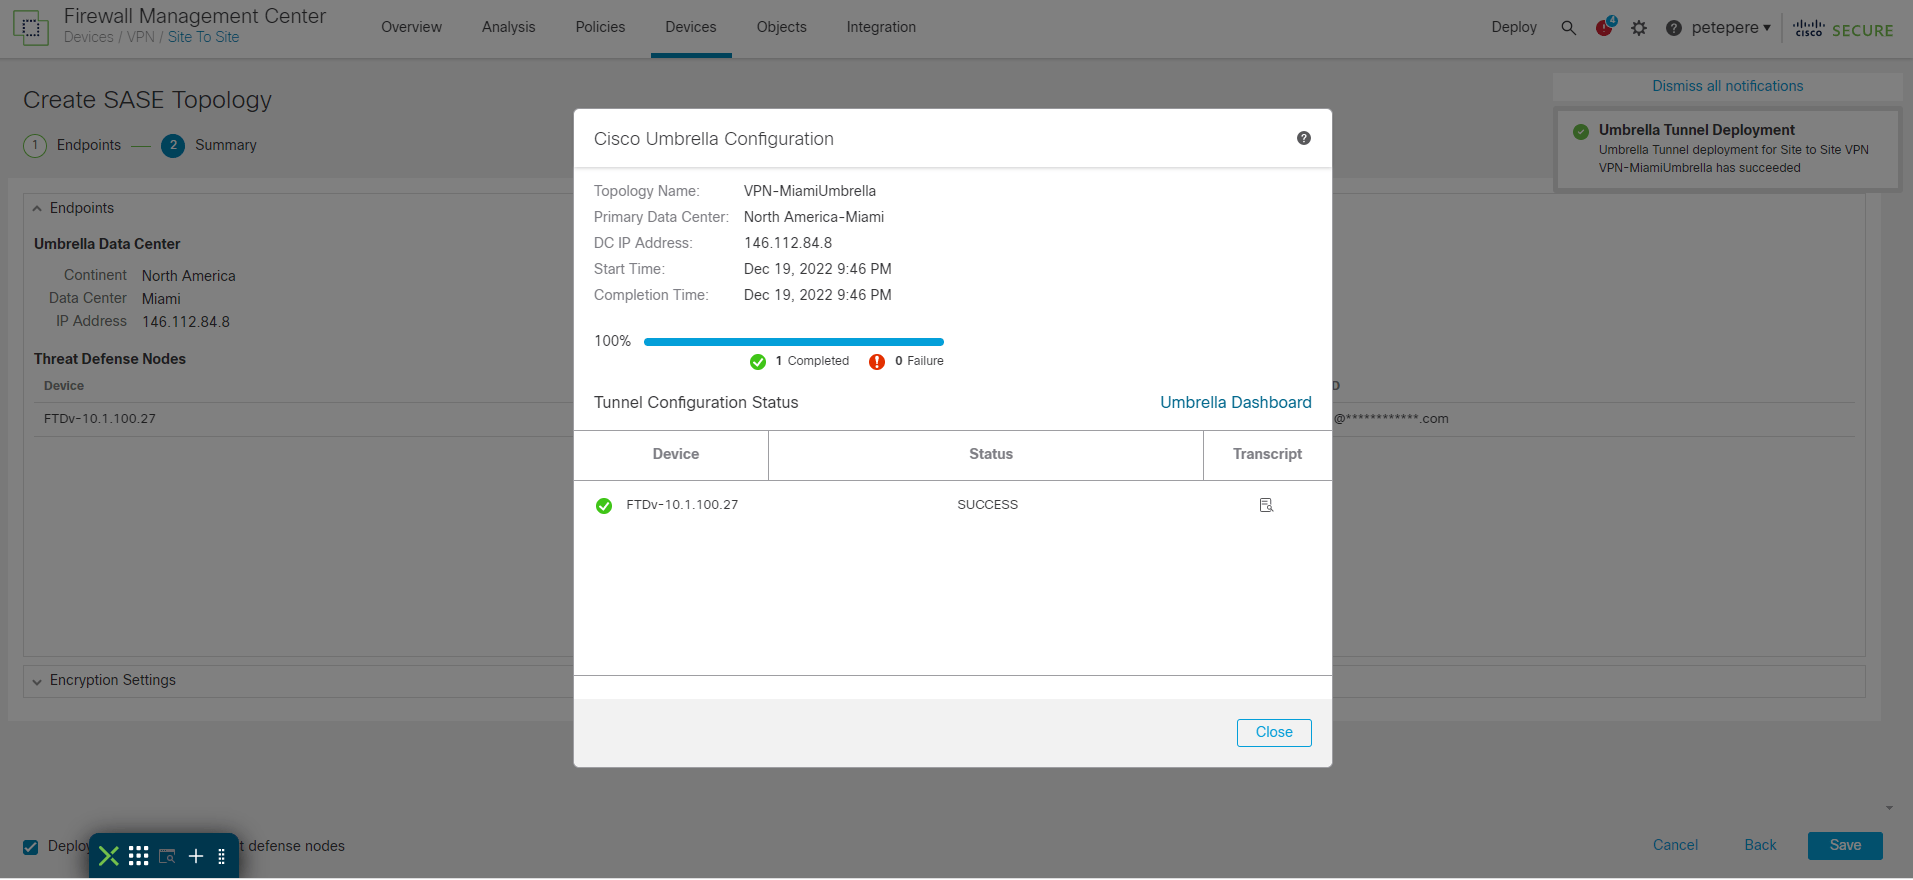Open the petepere user dropdown

tap(1731, 28)
